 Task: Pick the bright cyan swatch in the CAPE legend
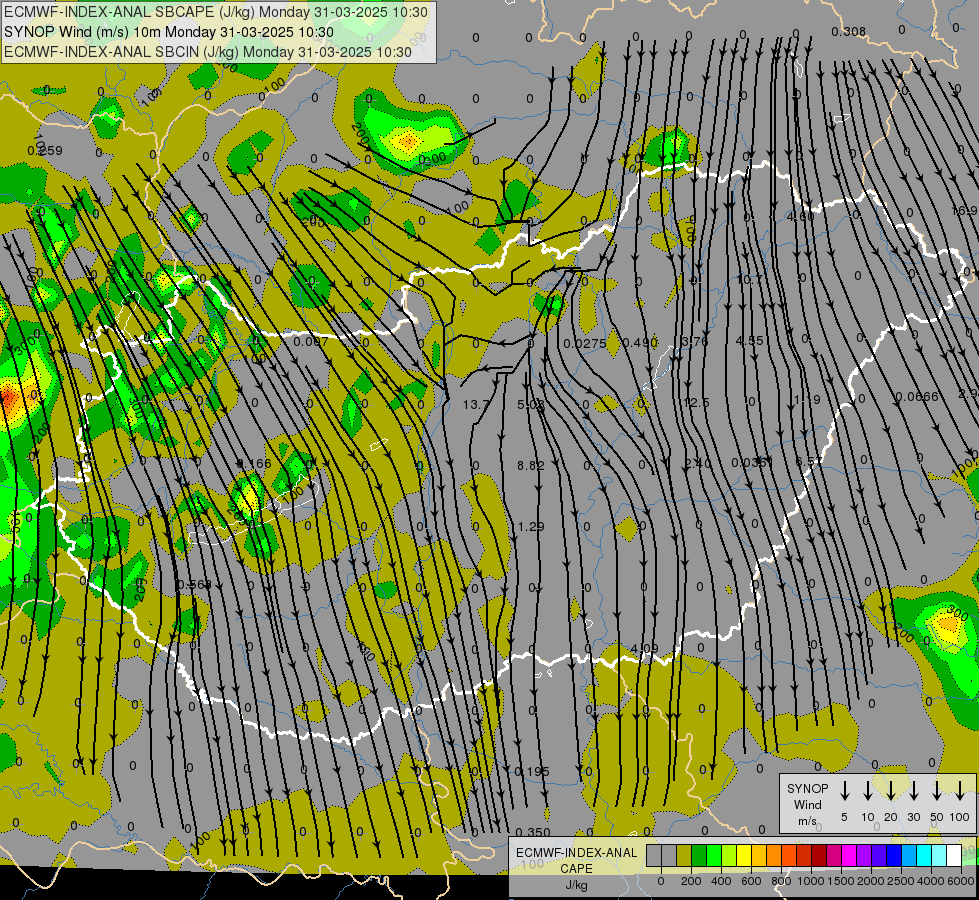[923, 855]
